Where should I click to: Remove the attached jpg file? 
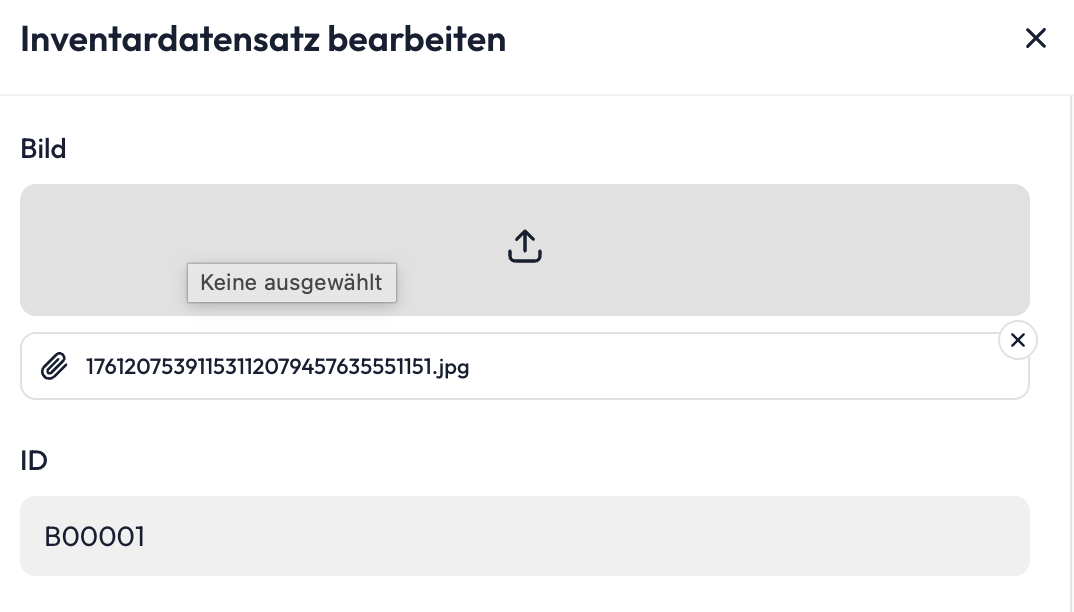[1017, 341]
